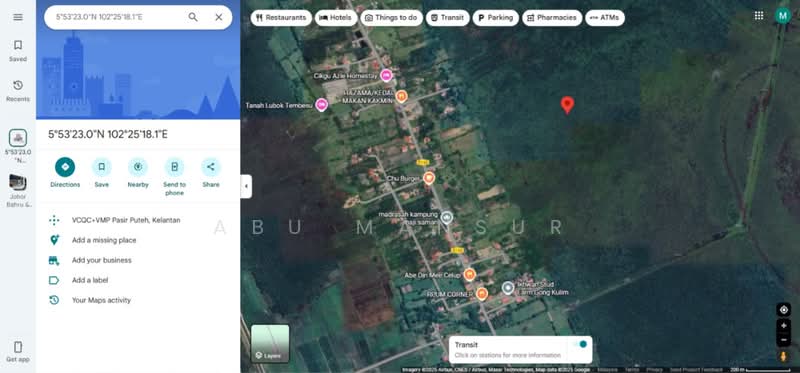The image size is (800, 373).
Task: Click the Privacy link in footer
Action: [655, 370]
